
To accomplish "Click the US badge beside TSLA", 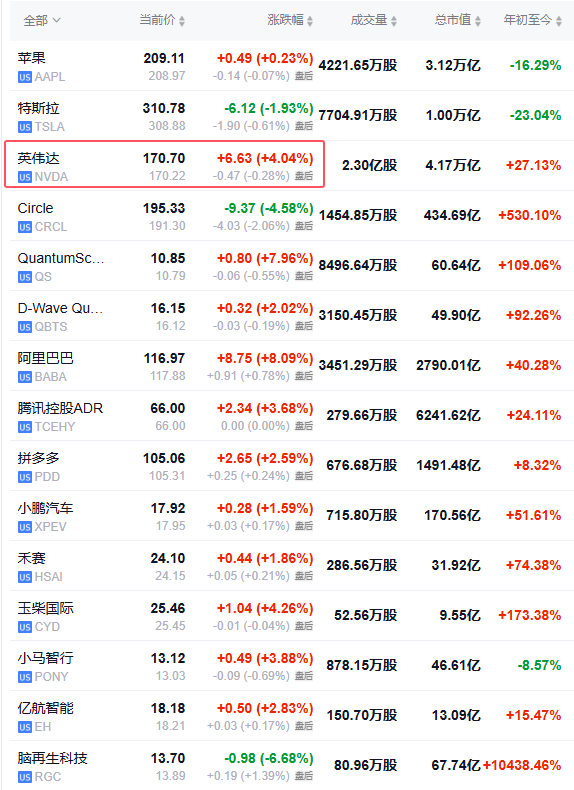I will pyautogui.click(x=25, y=127).
